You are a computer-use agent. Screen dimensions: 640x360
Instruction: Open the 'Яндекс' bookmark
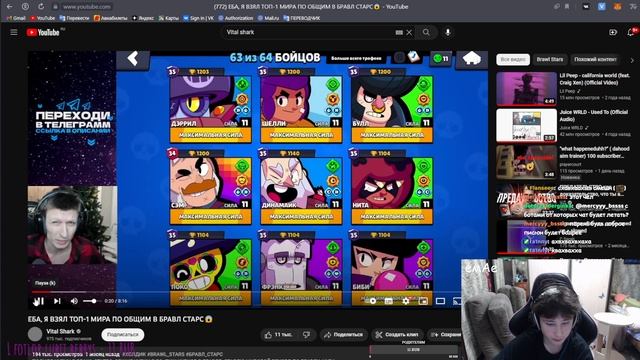point(143,18)
